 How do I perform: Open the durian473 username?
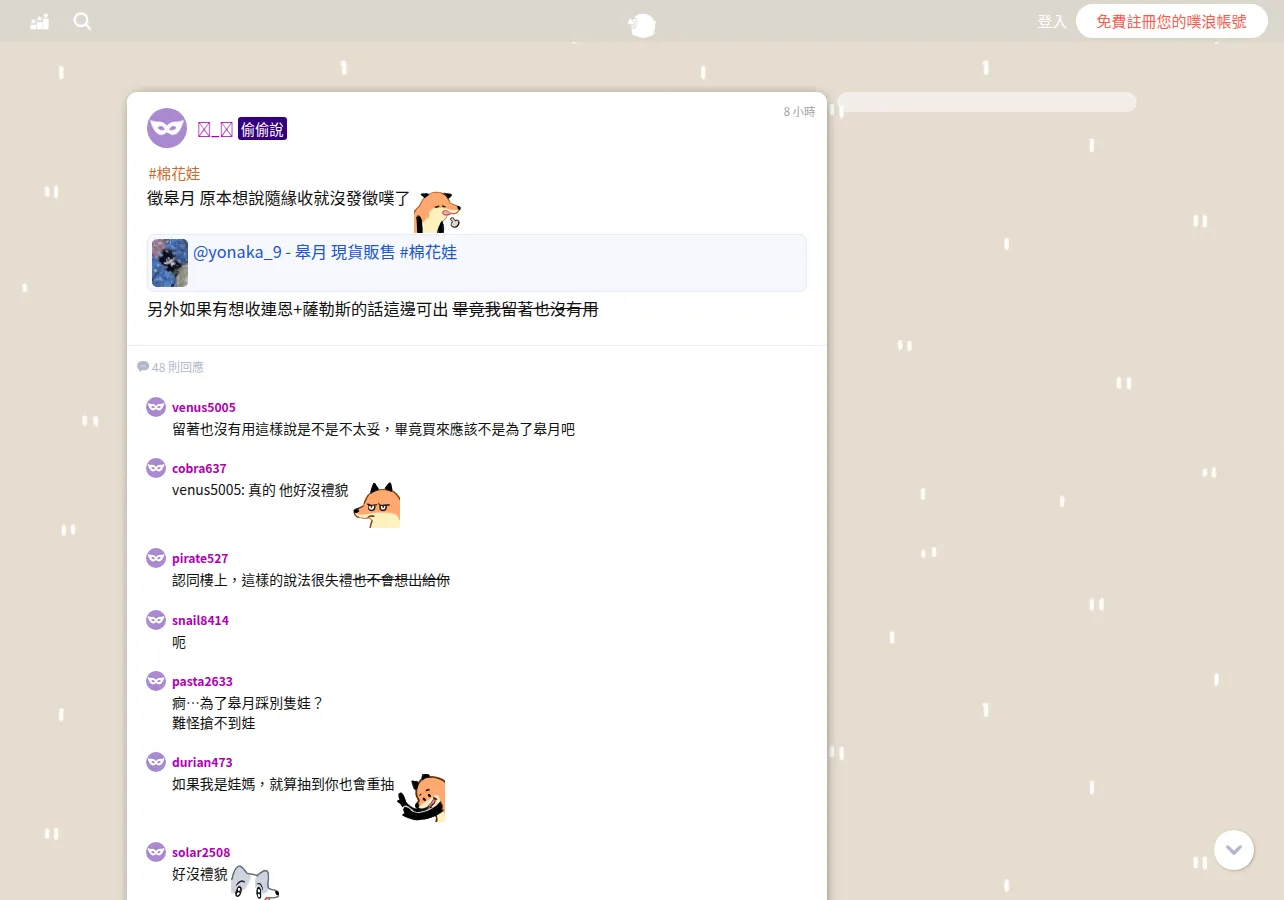[x=202, y=762]
